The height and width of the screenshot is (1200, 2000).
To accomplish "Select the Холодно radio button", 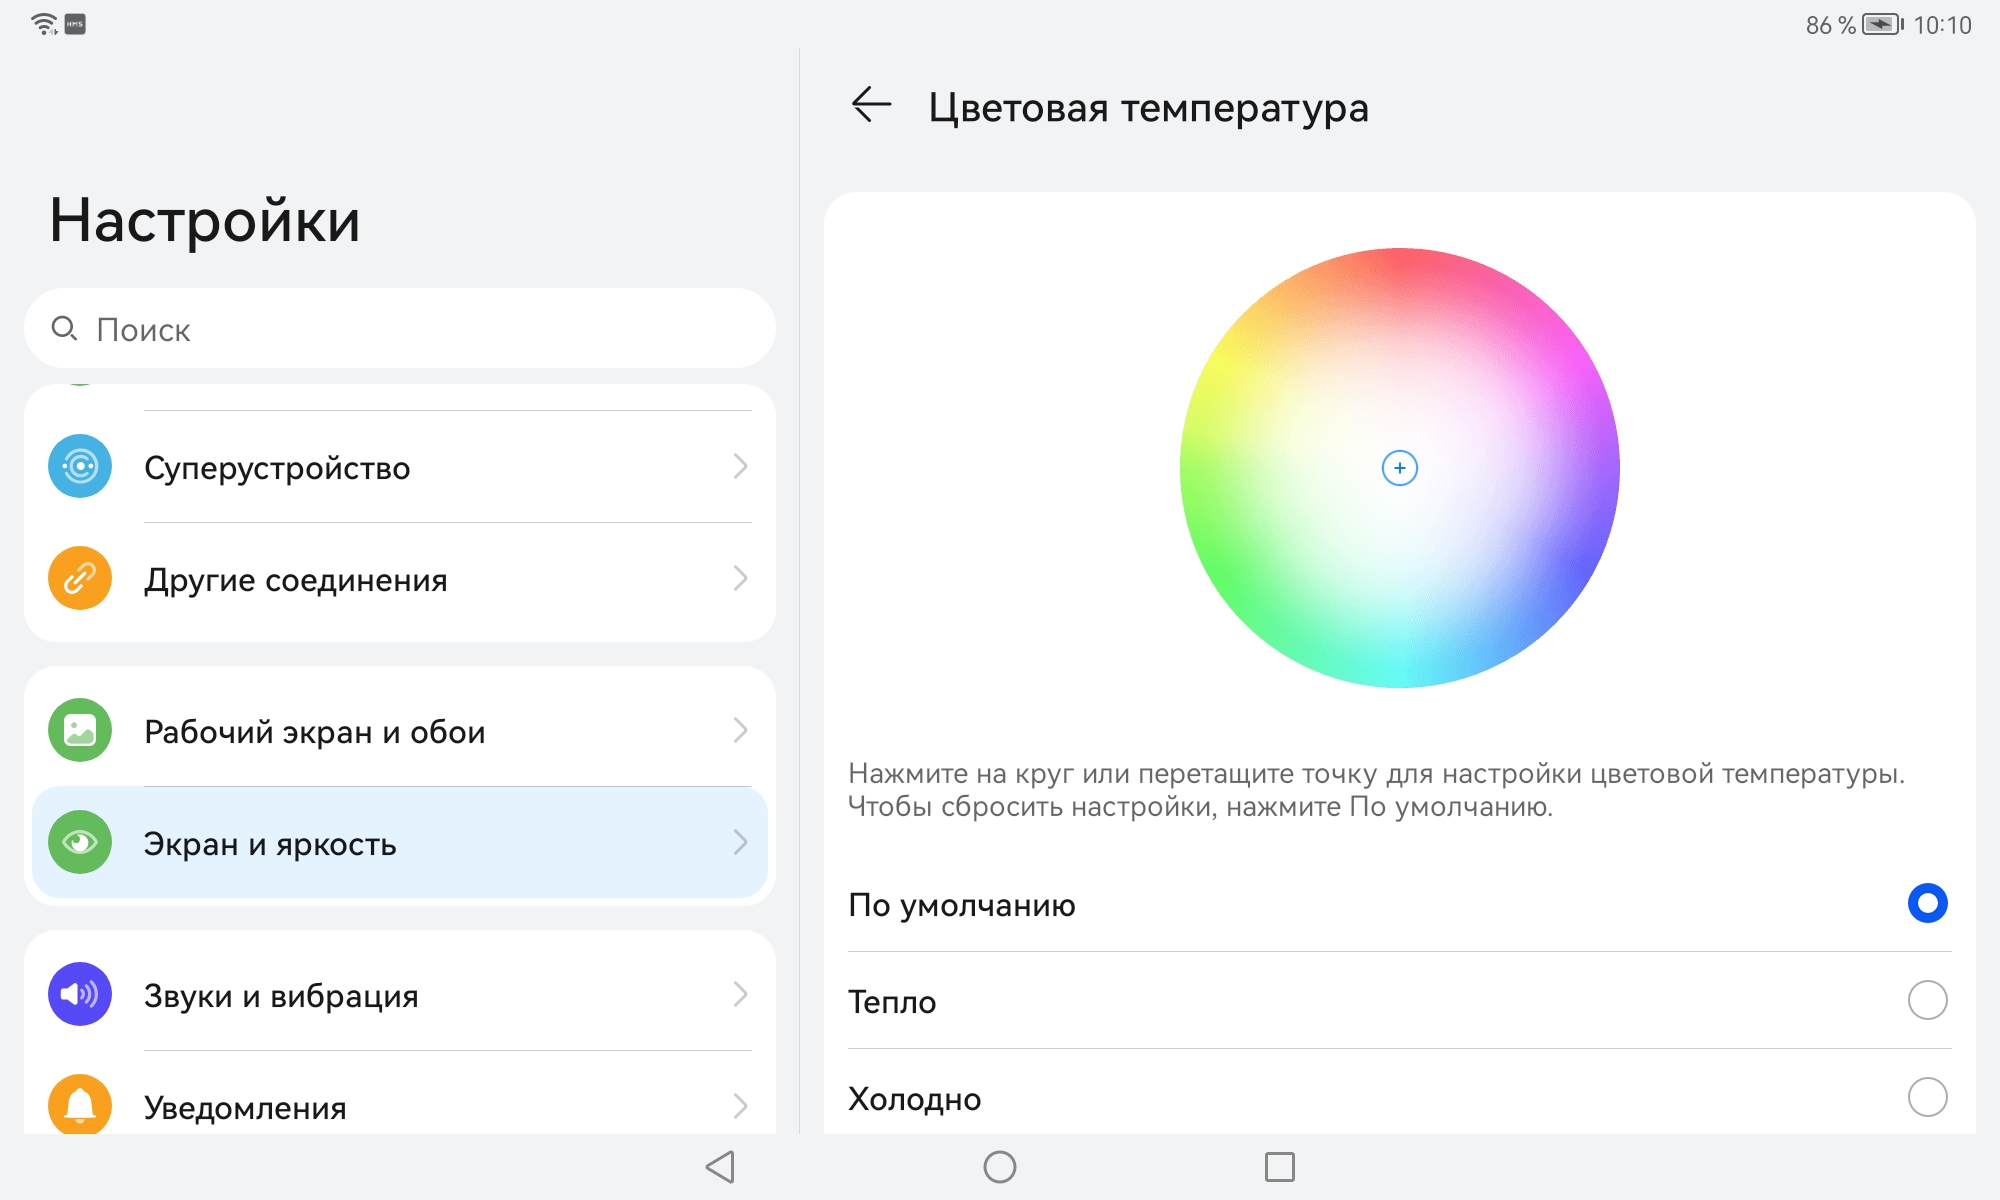I will click(x=1927, y=1097).
